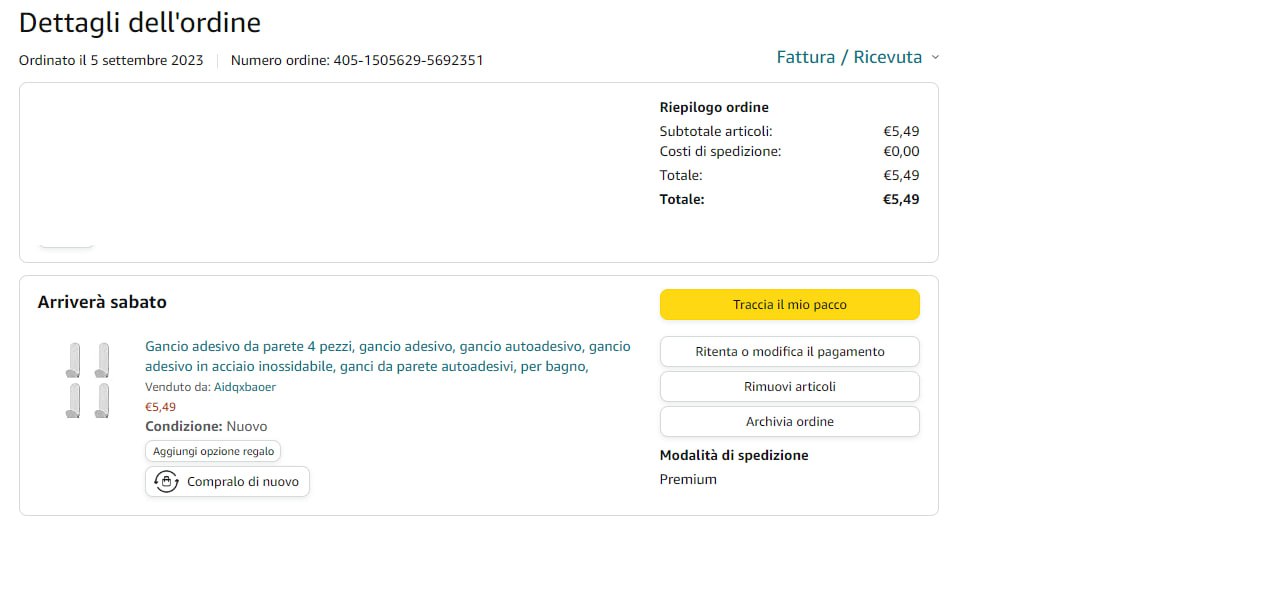Screen dimensions: 1266x602
Task: Click the Dettagli dell'ordine page title
Action: pos(140,22)
